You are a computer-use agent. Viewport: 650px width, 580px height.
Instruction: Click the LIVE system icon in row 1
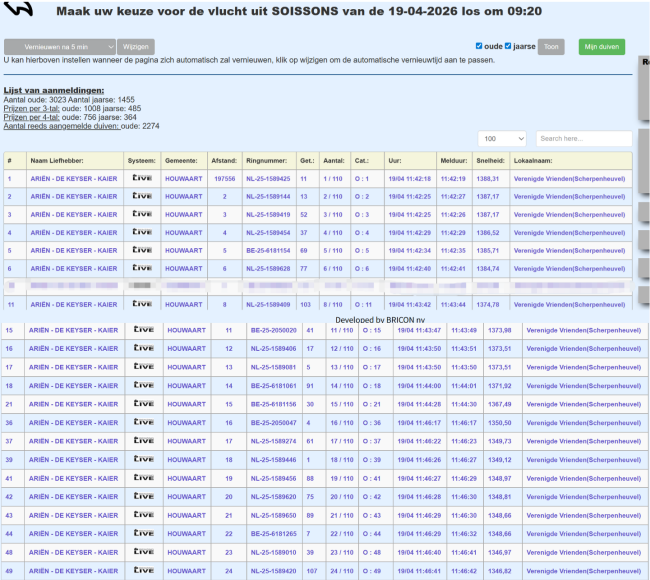[142, 179]
